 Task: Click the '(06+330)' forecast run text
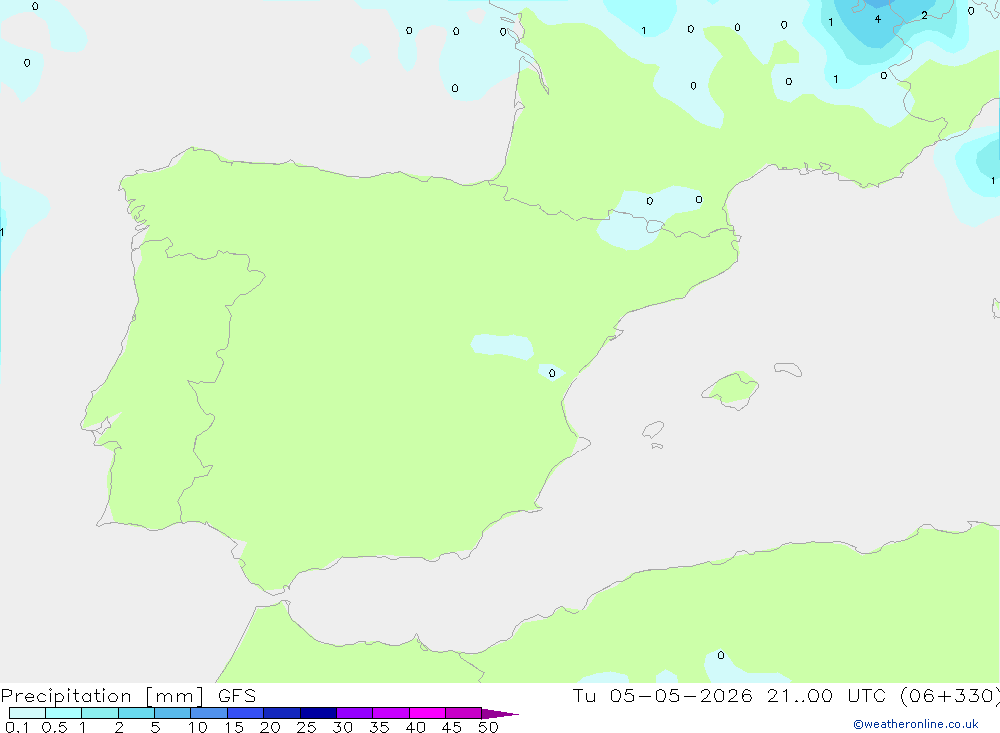pos(950,696)
